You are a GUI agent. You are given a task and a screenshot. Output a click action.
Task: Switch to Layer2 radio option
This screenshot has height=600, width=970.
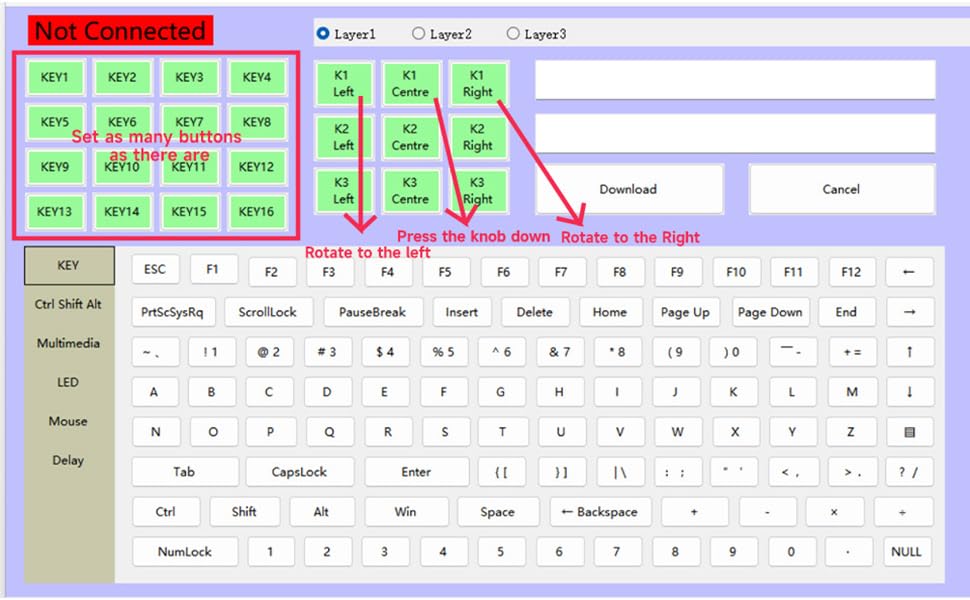(419, 34)
